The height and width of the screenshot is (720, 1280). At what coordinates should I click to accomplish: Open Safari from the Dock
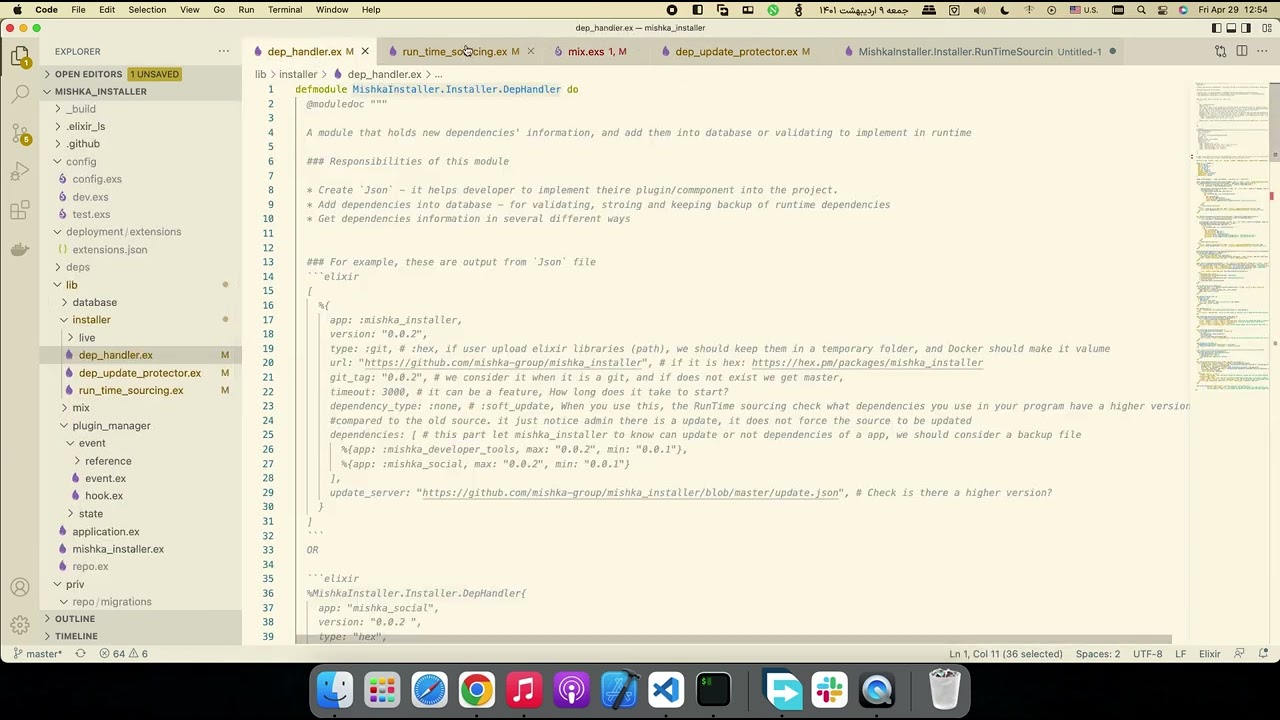tap(430, 690)
